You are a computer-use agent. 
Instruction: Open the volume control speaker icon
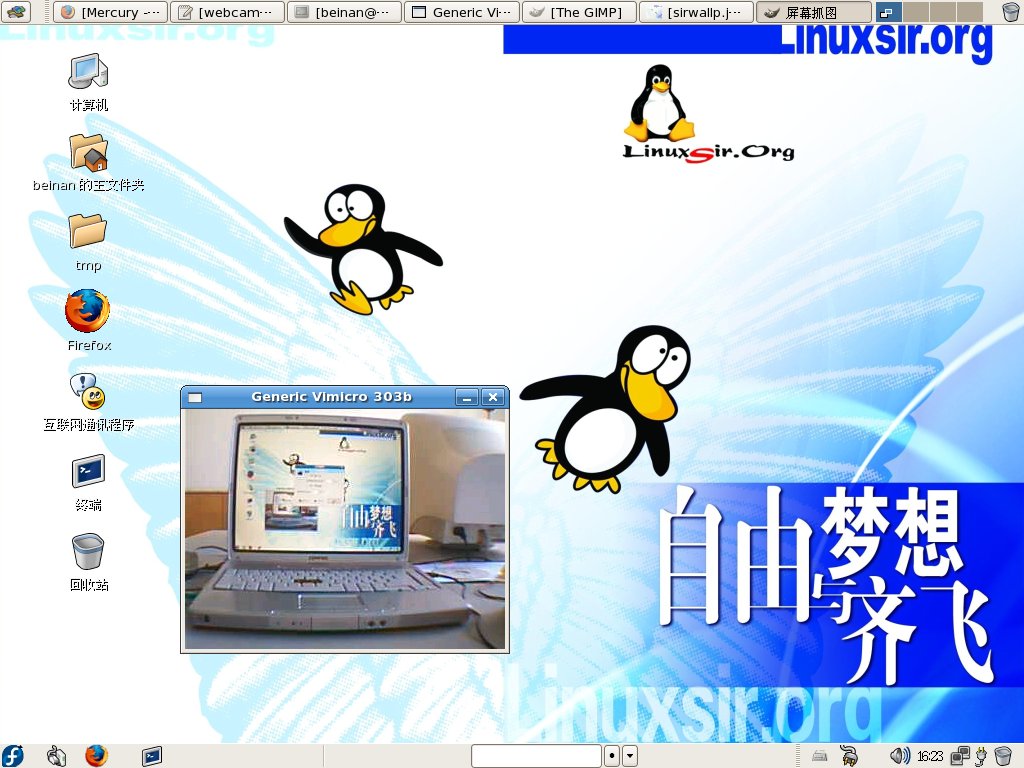pos(900,756)
